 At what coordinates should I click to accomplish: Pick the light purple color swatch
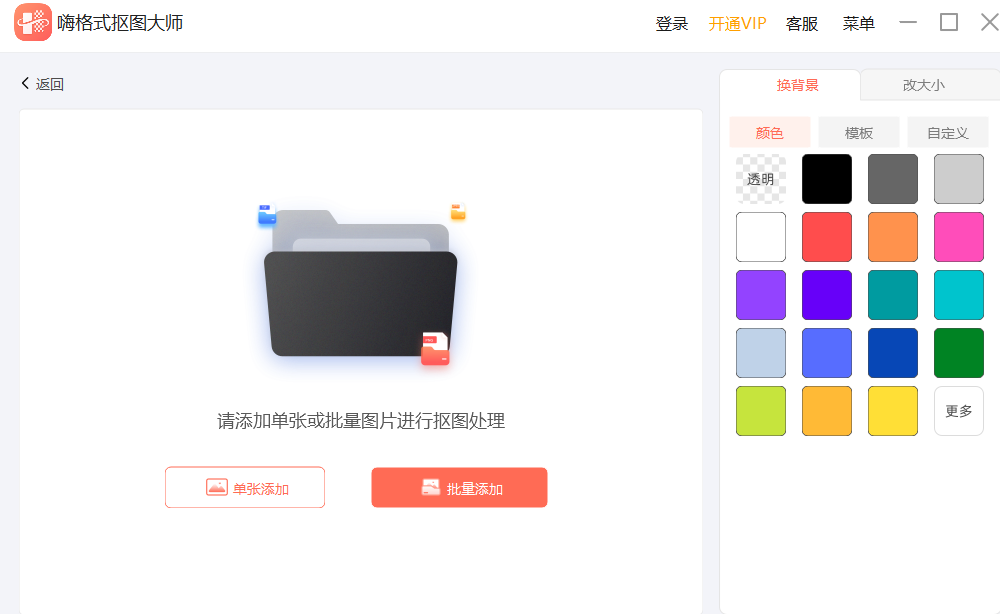click(x=761, y=295)
